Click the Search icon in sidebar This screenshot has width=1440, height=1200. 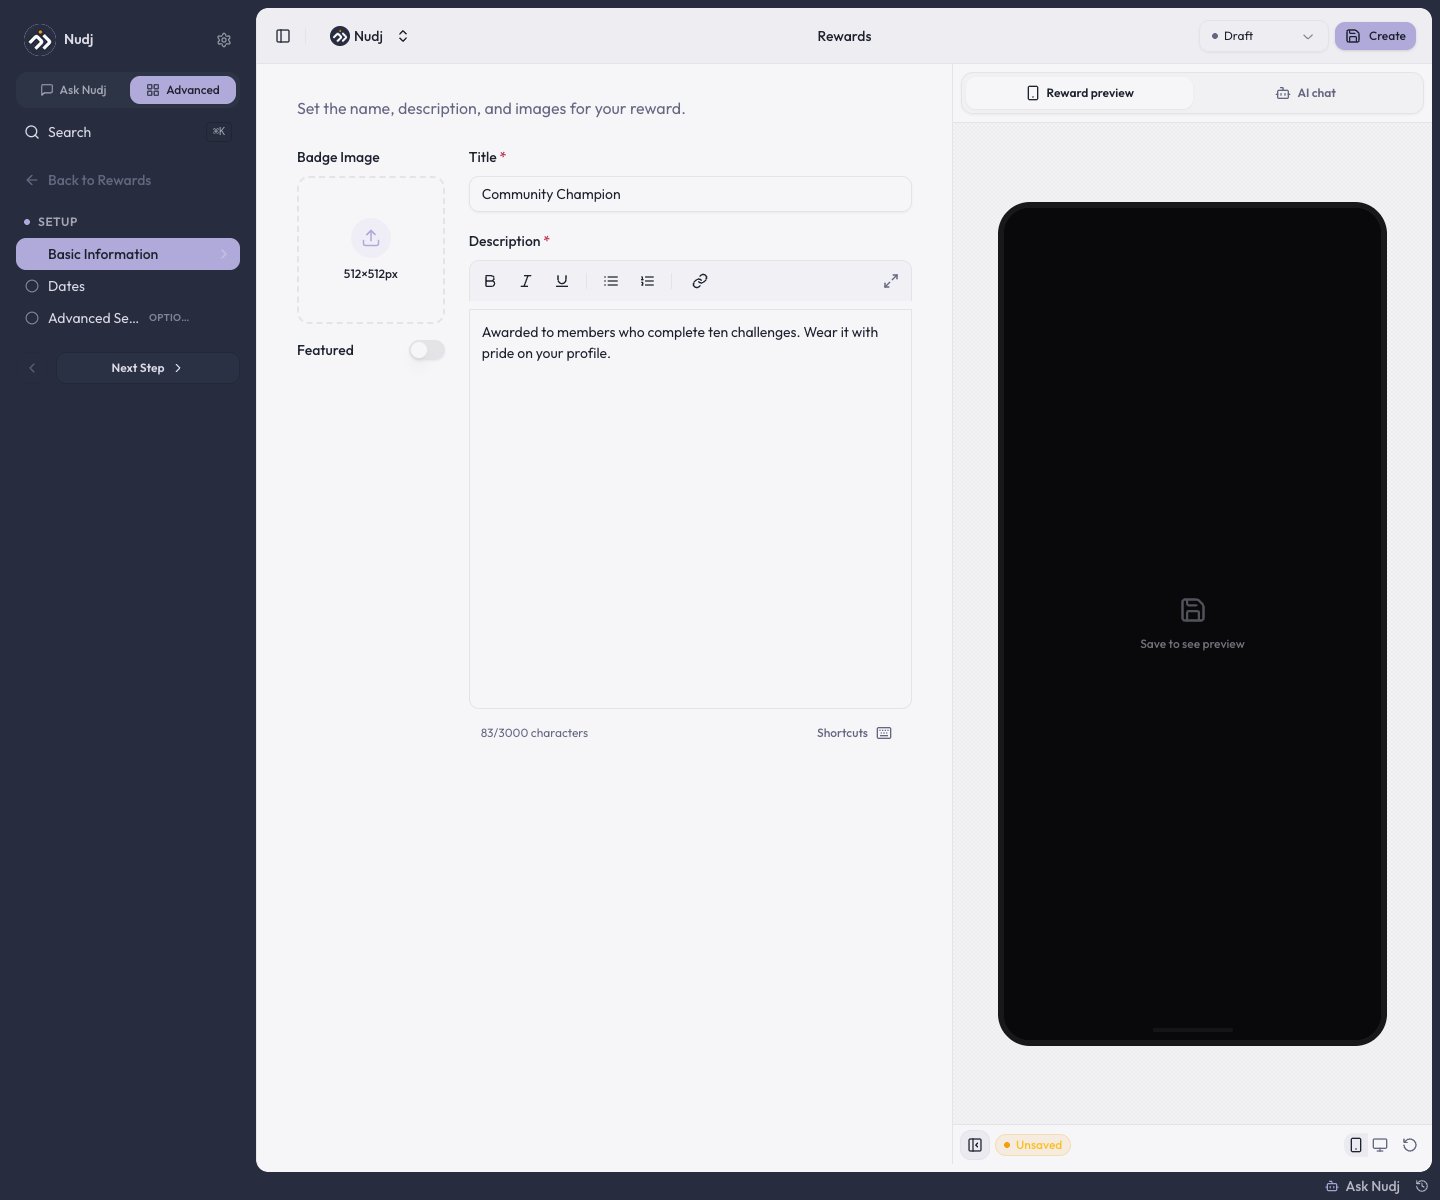point(32,132)
